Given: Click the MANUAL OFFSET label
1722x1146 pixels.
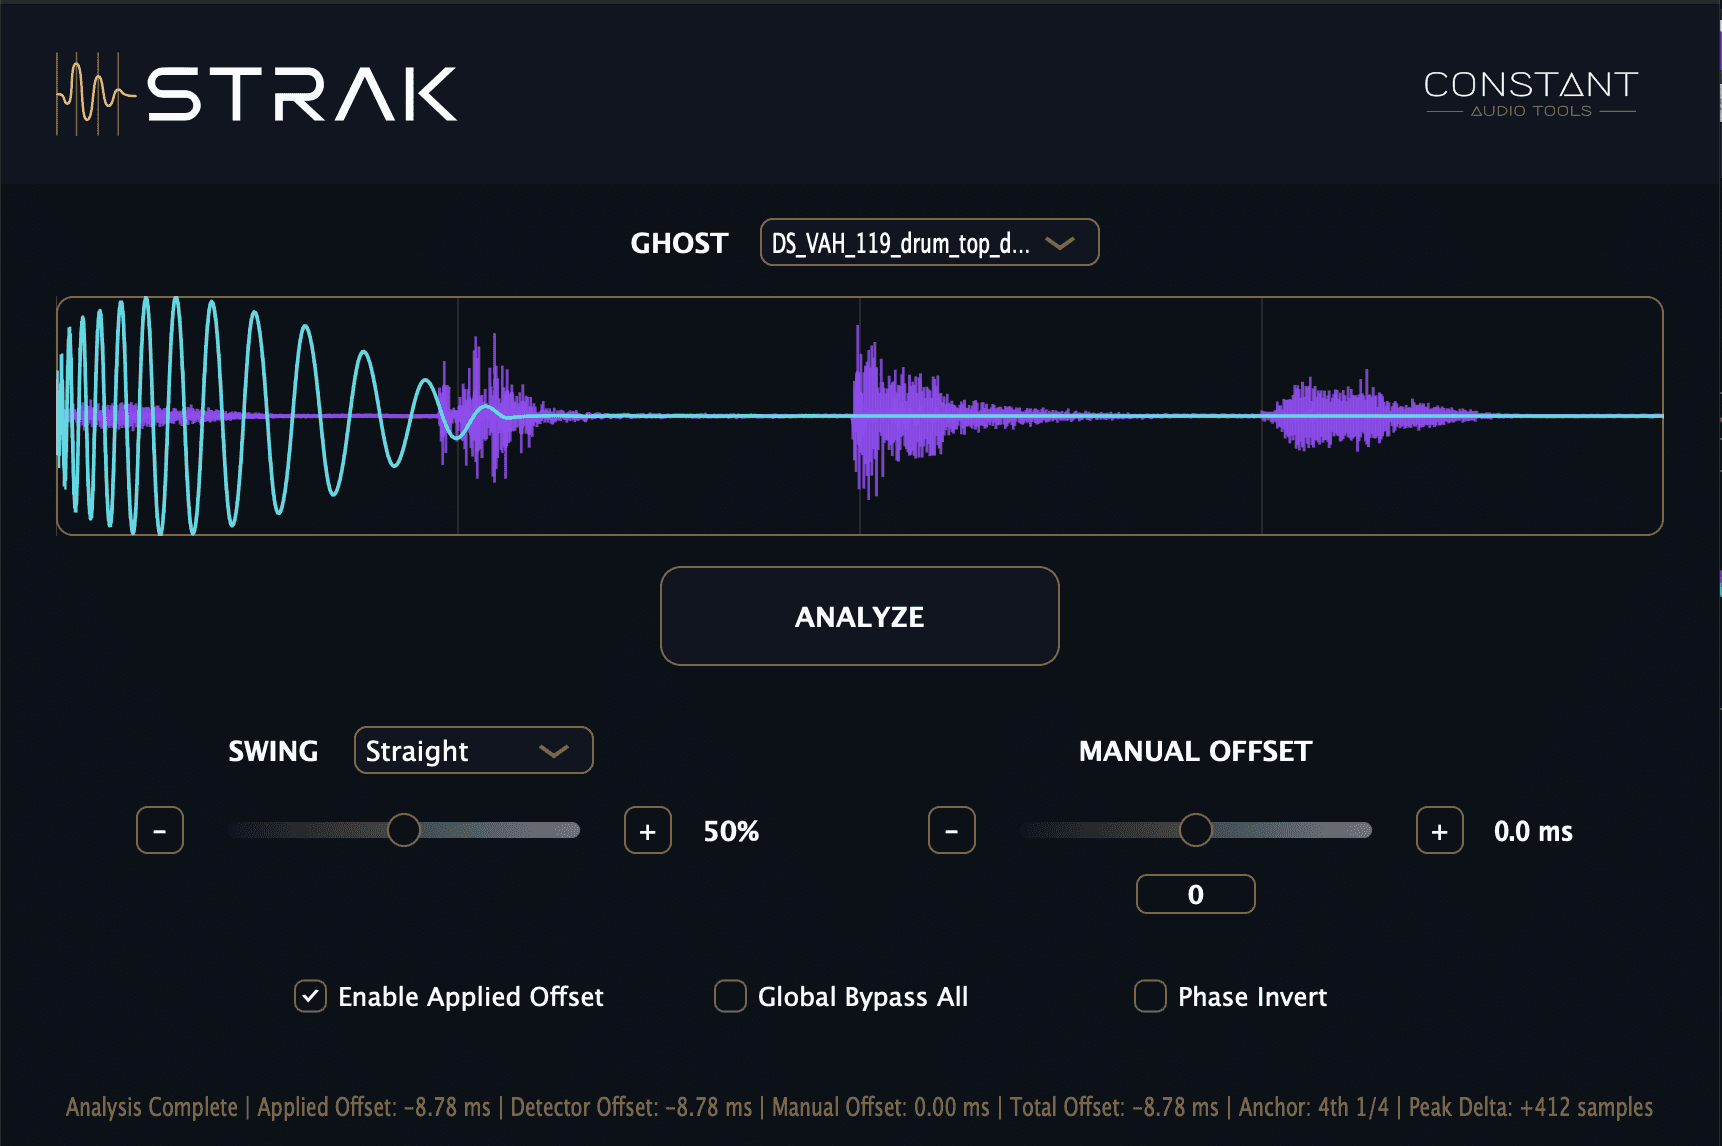Looking at the screenshot, I should pos(1195,751).
